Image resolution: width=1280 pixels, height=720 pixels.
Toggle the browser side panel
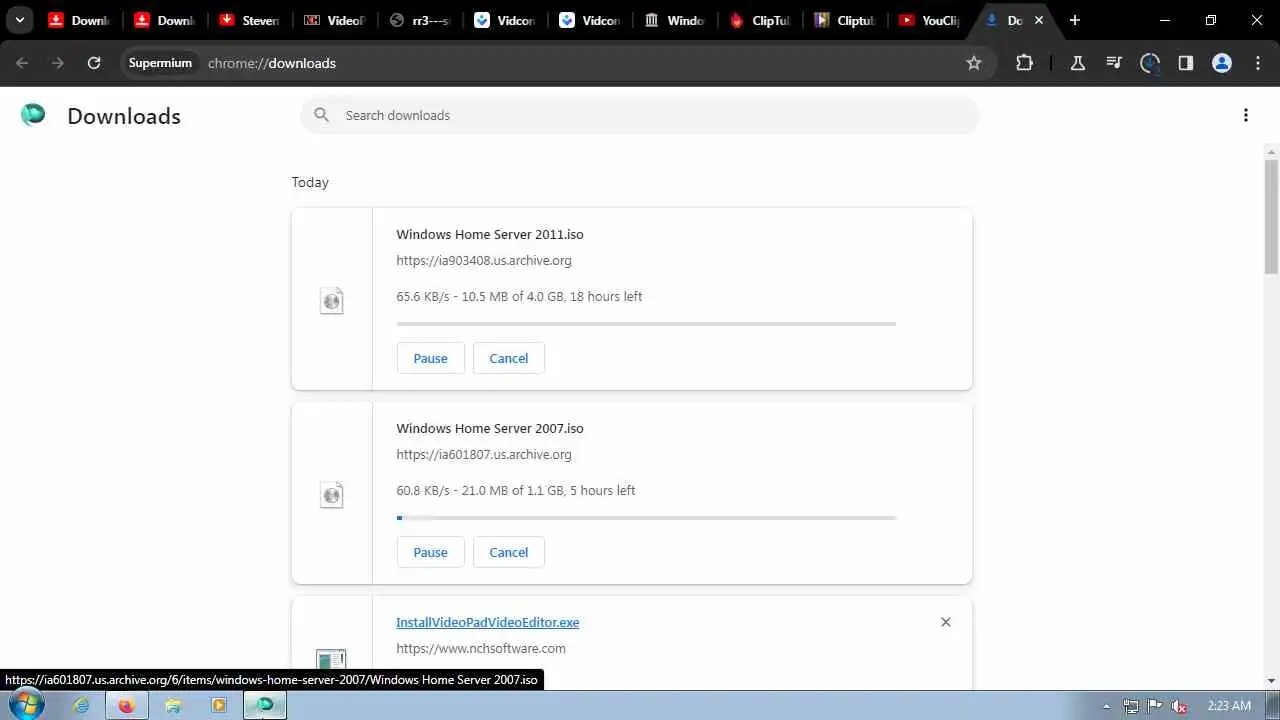coord(1186,63)
